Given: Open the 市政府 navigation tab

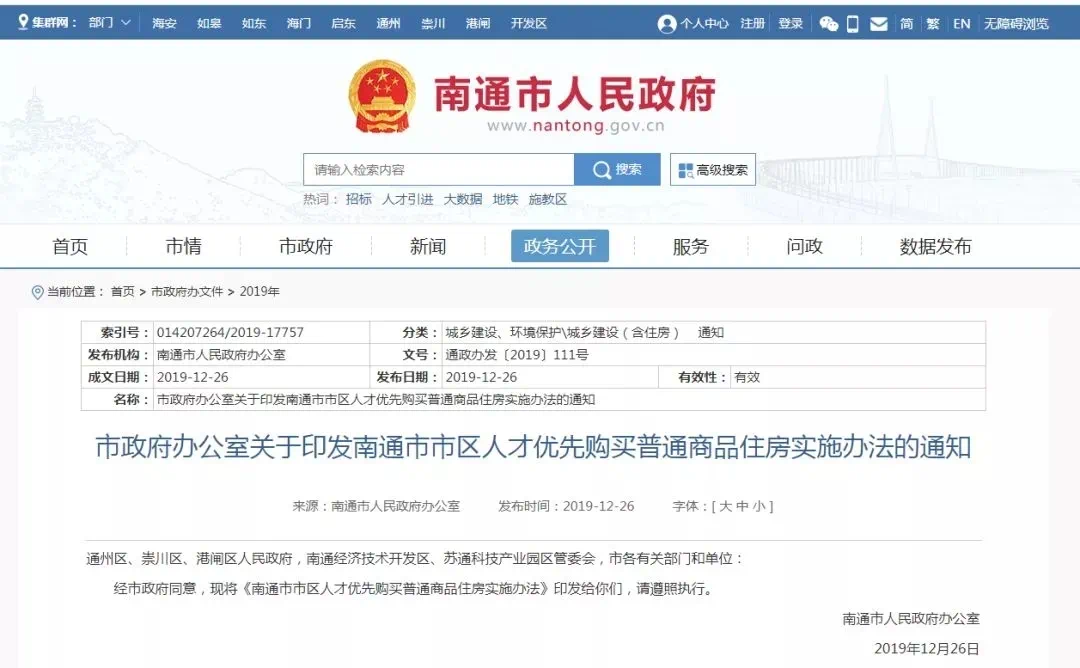Looking at the screenshot, I should coord(306,246).
